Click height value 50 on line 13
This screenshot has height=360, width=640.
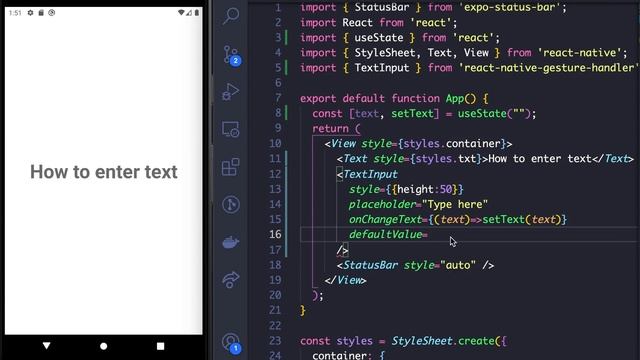tap(446, 189)
